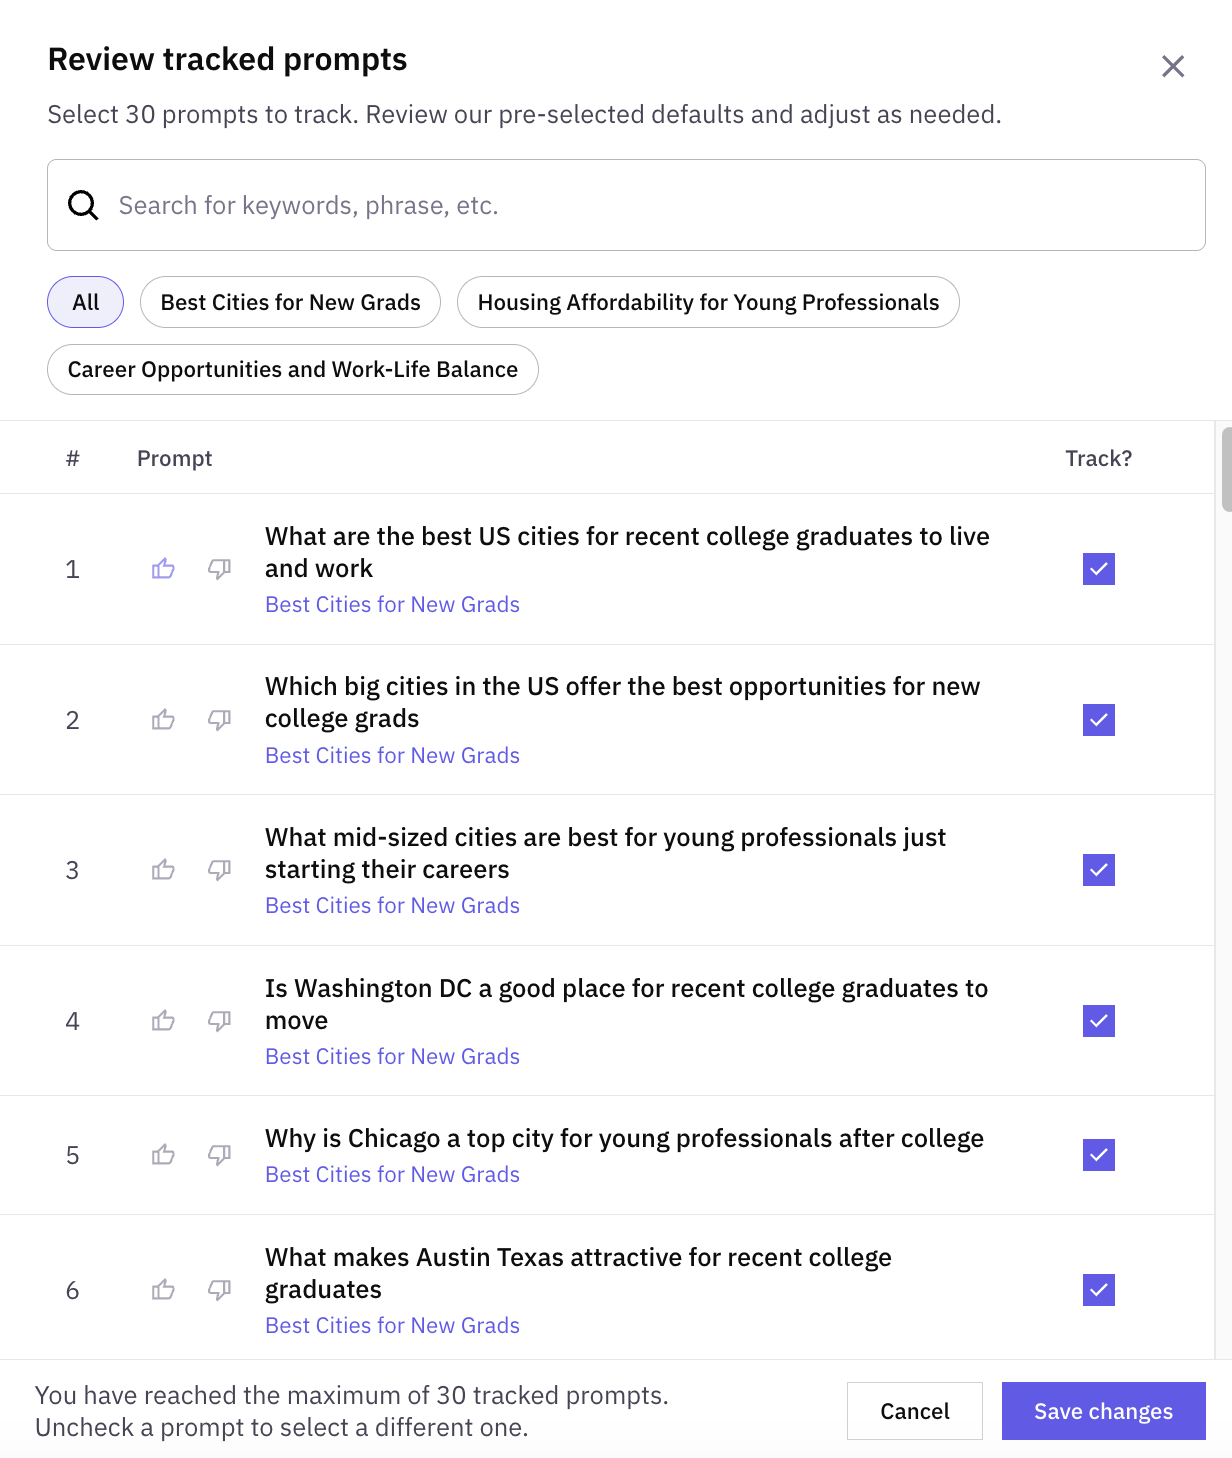The height and width of the screenshot is (1458, 1232).
Task: Open Best Cities link under Austin Texas prompt
Action: click(x=393, y=1326)
